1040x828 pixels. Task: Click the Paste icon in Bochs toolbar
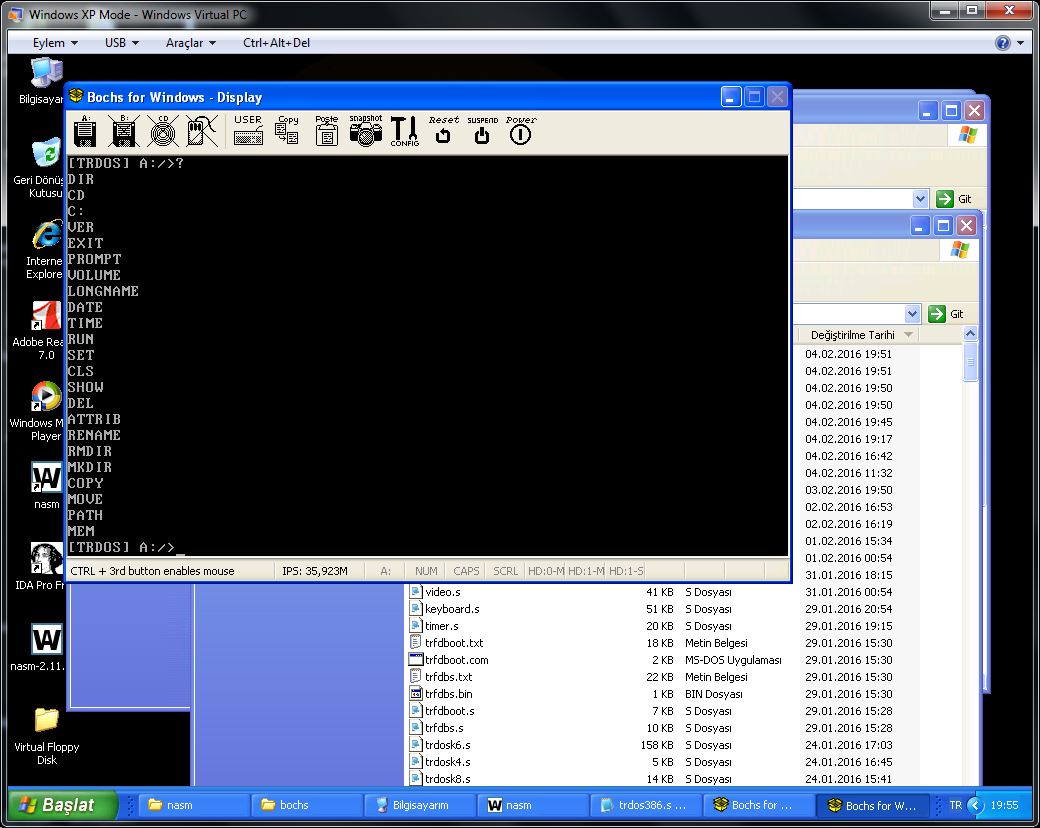click(x=326, y=130)
